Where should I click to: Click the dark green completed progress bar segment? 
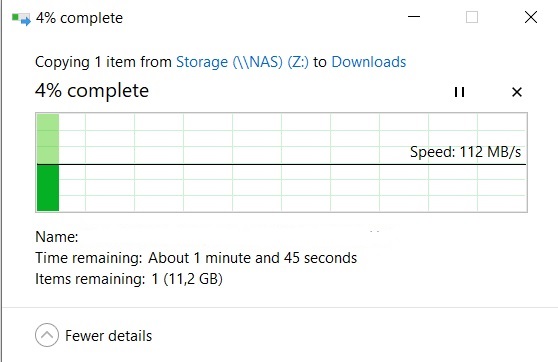point(48,188)
